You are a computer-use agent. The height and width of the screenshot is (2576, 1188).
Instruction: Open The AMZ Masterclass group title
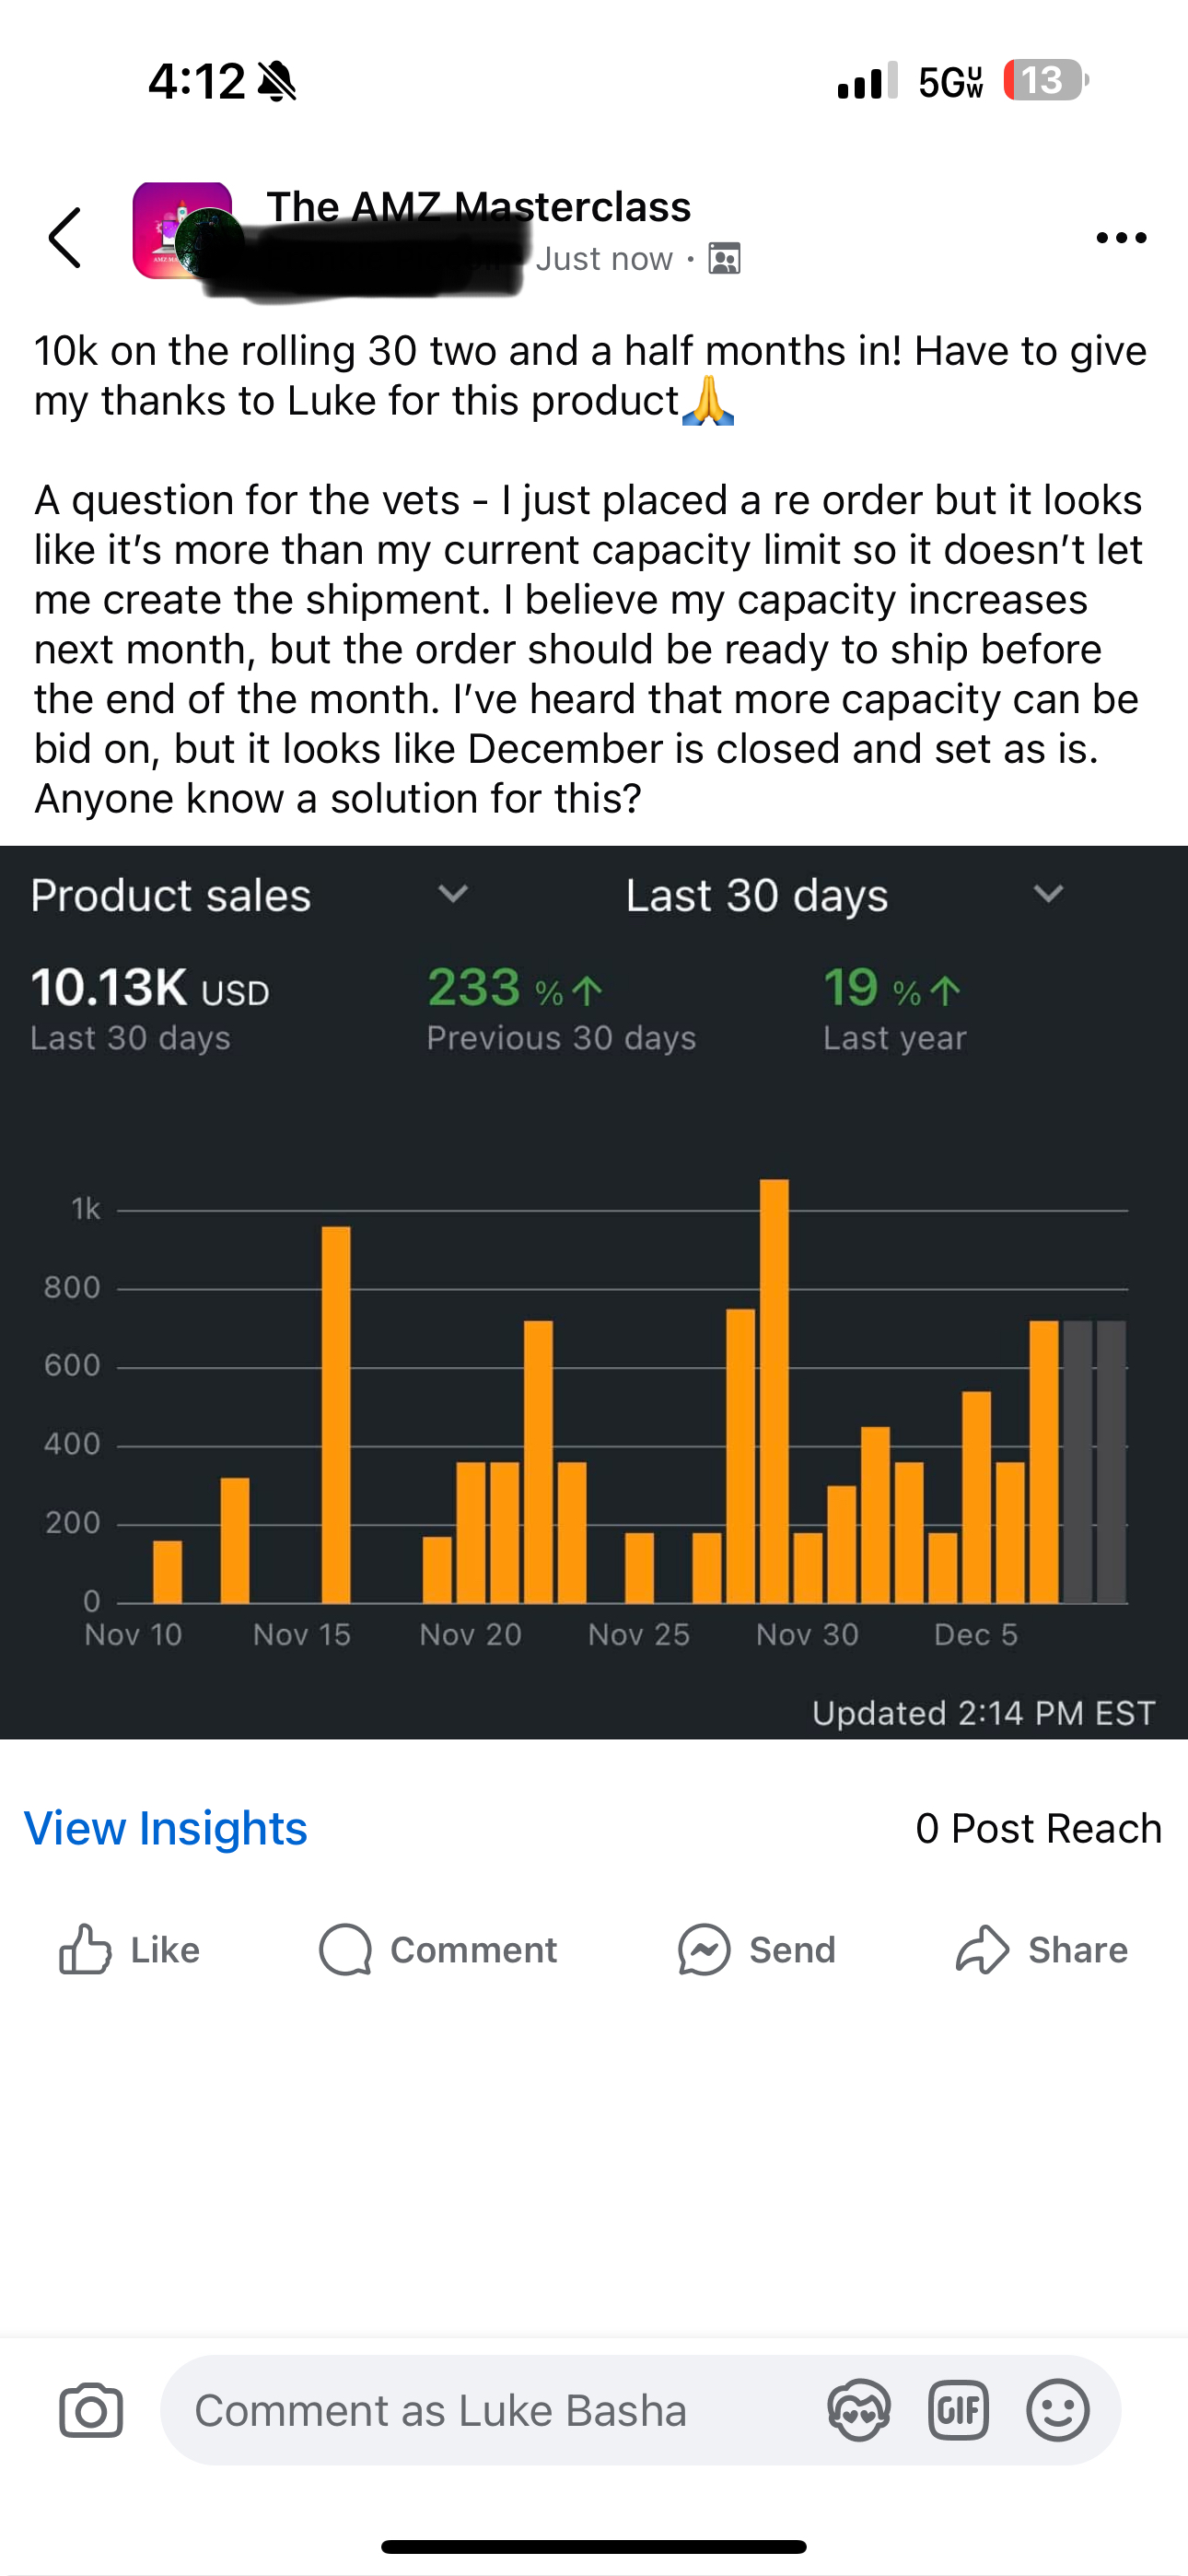[479, 207]
